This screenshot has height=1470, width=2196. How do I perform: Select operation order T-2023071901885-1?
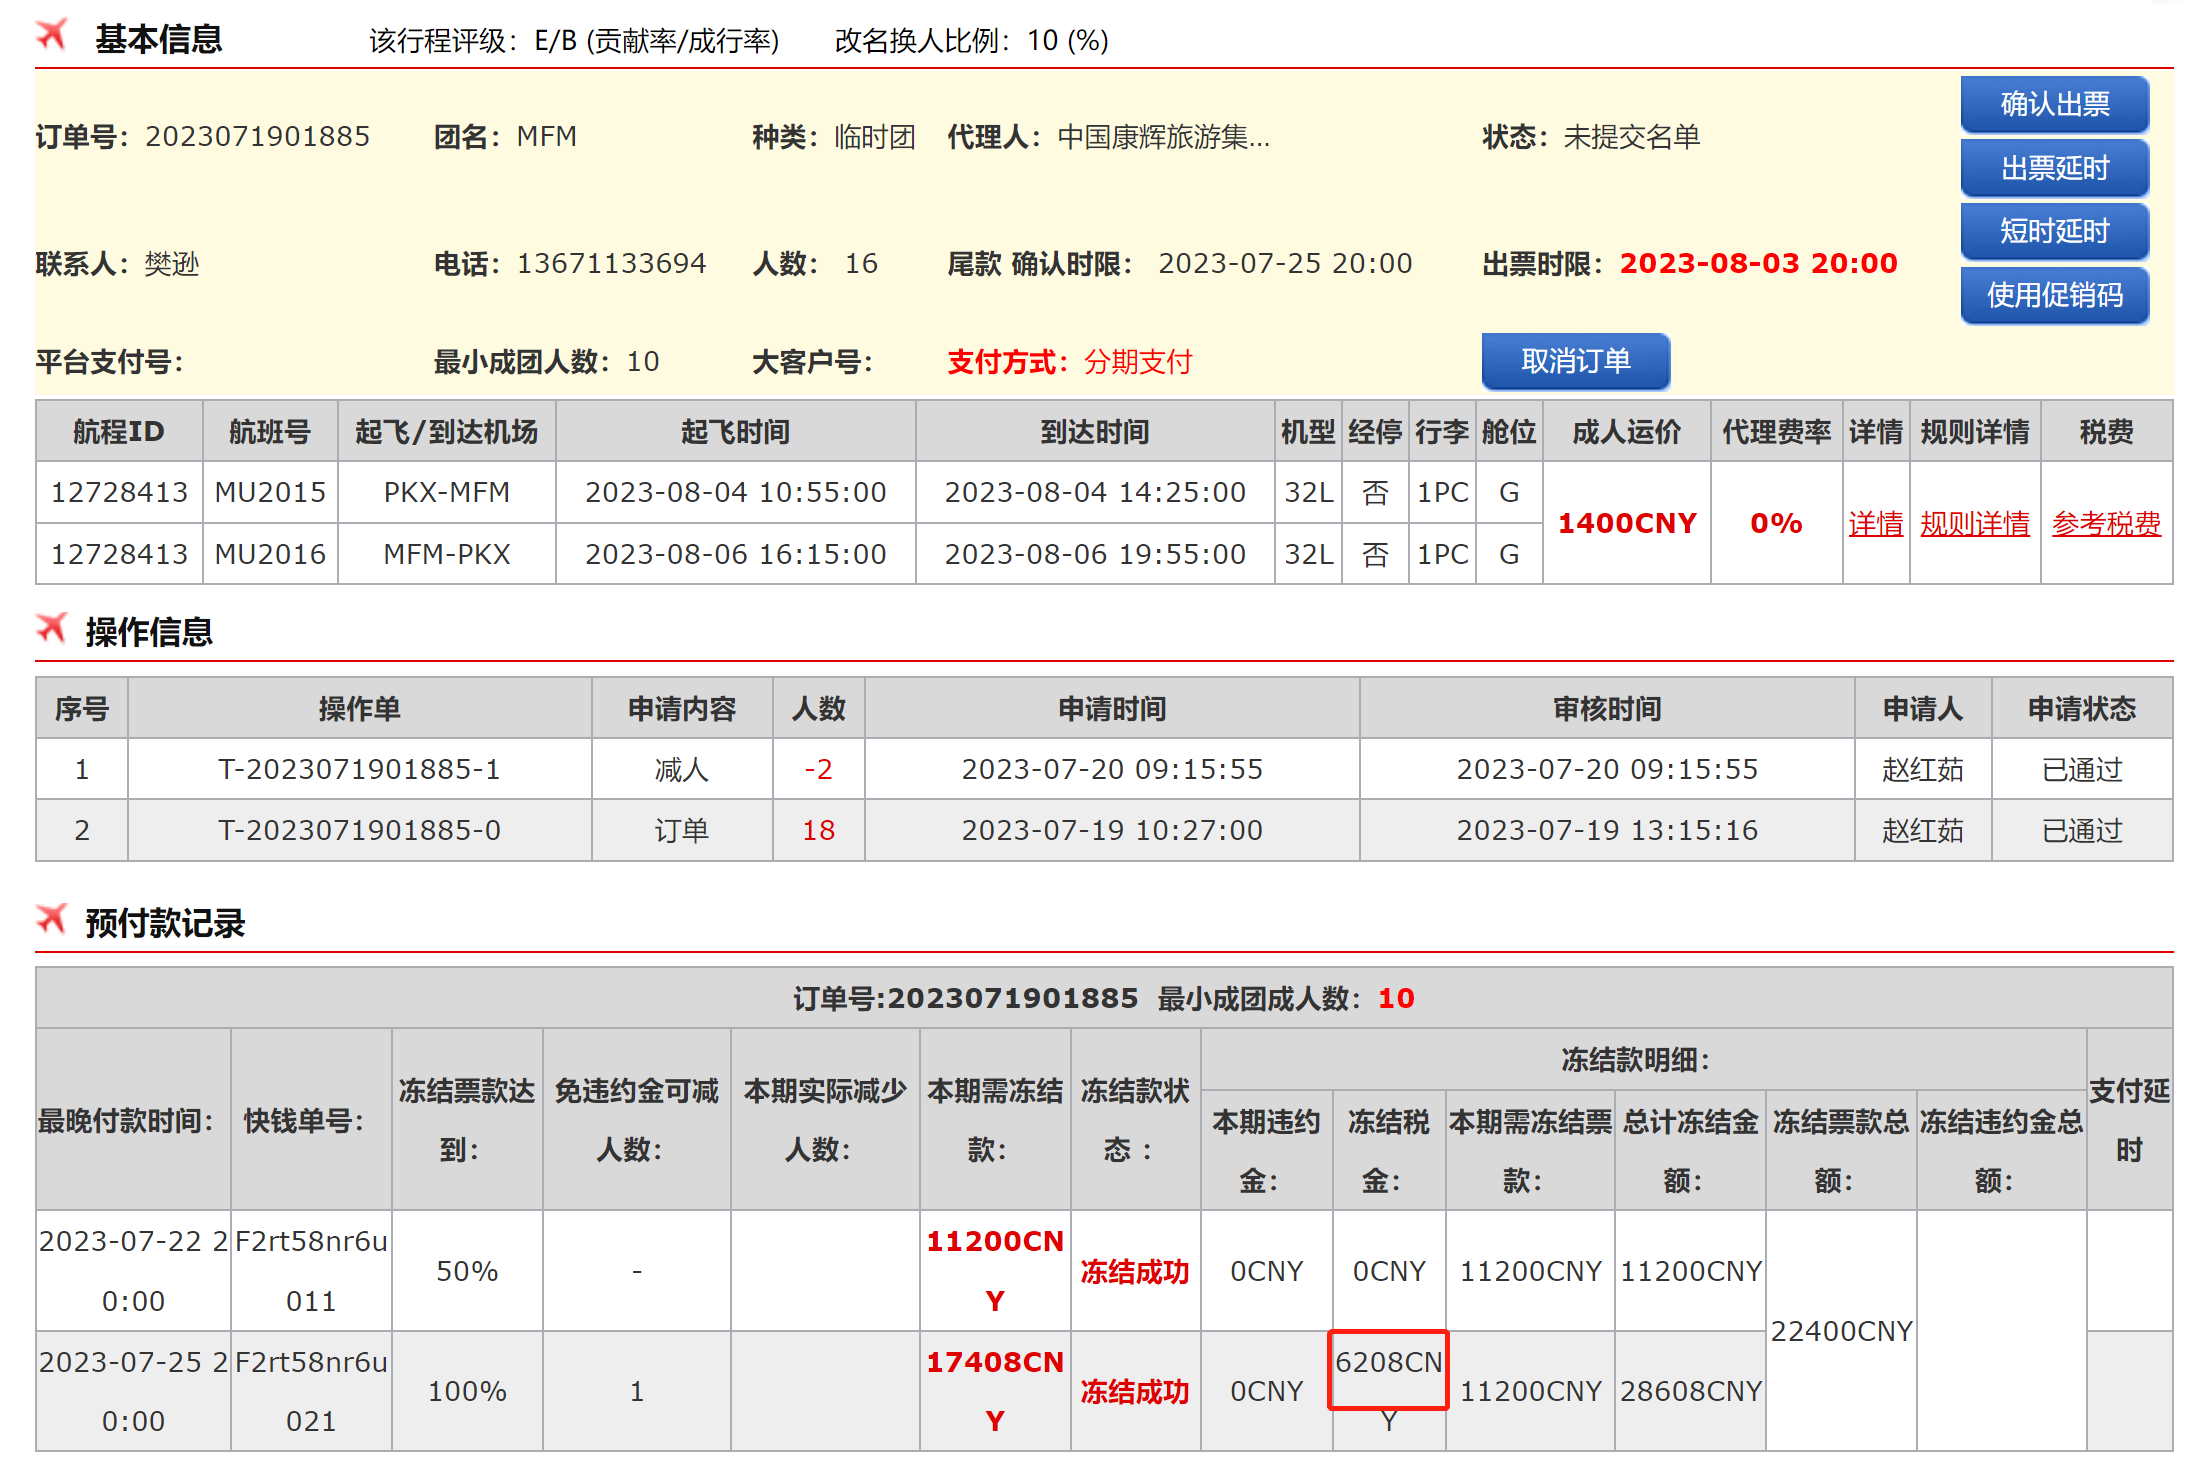click(x=359, y=769)
